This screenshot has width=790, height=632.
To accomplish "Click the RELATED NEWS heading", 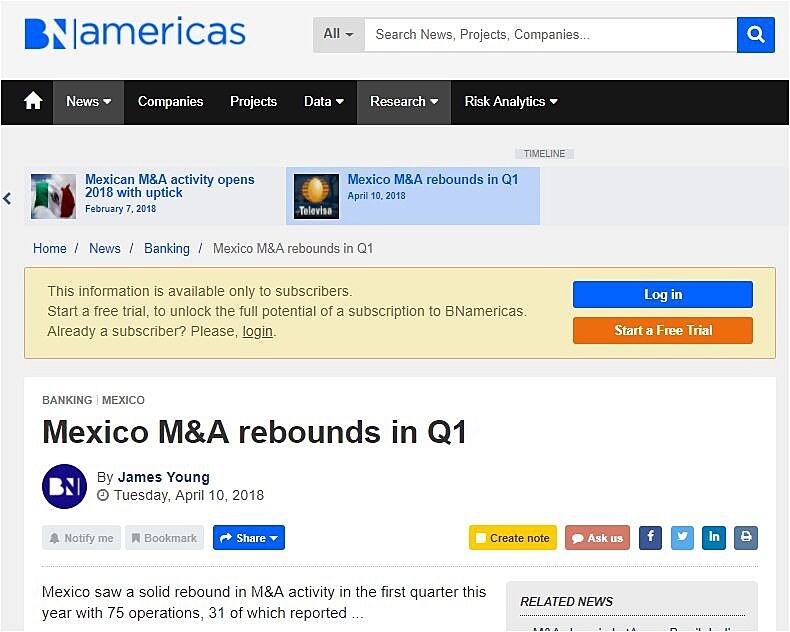I will pos(566,602).
